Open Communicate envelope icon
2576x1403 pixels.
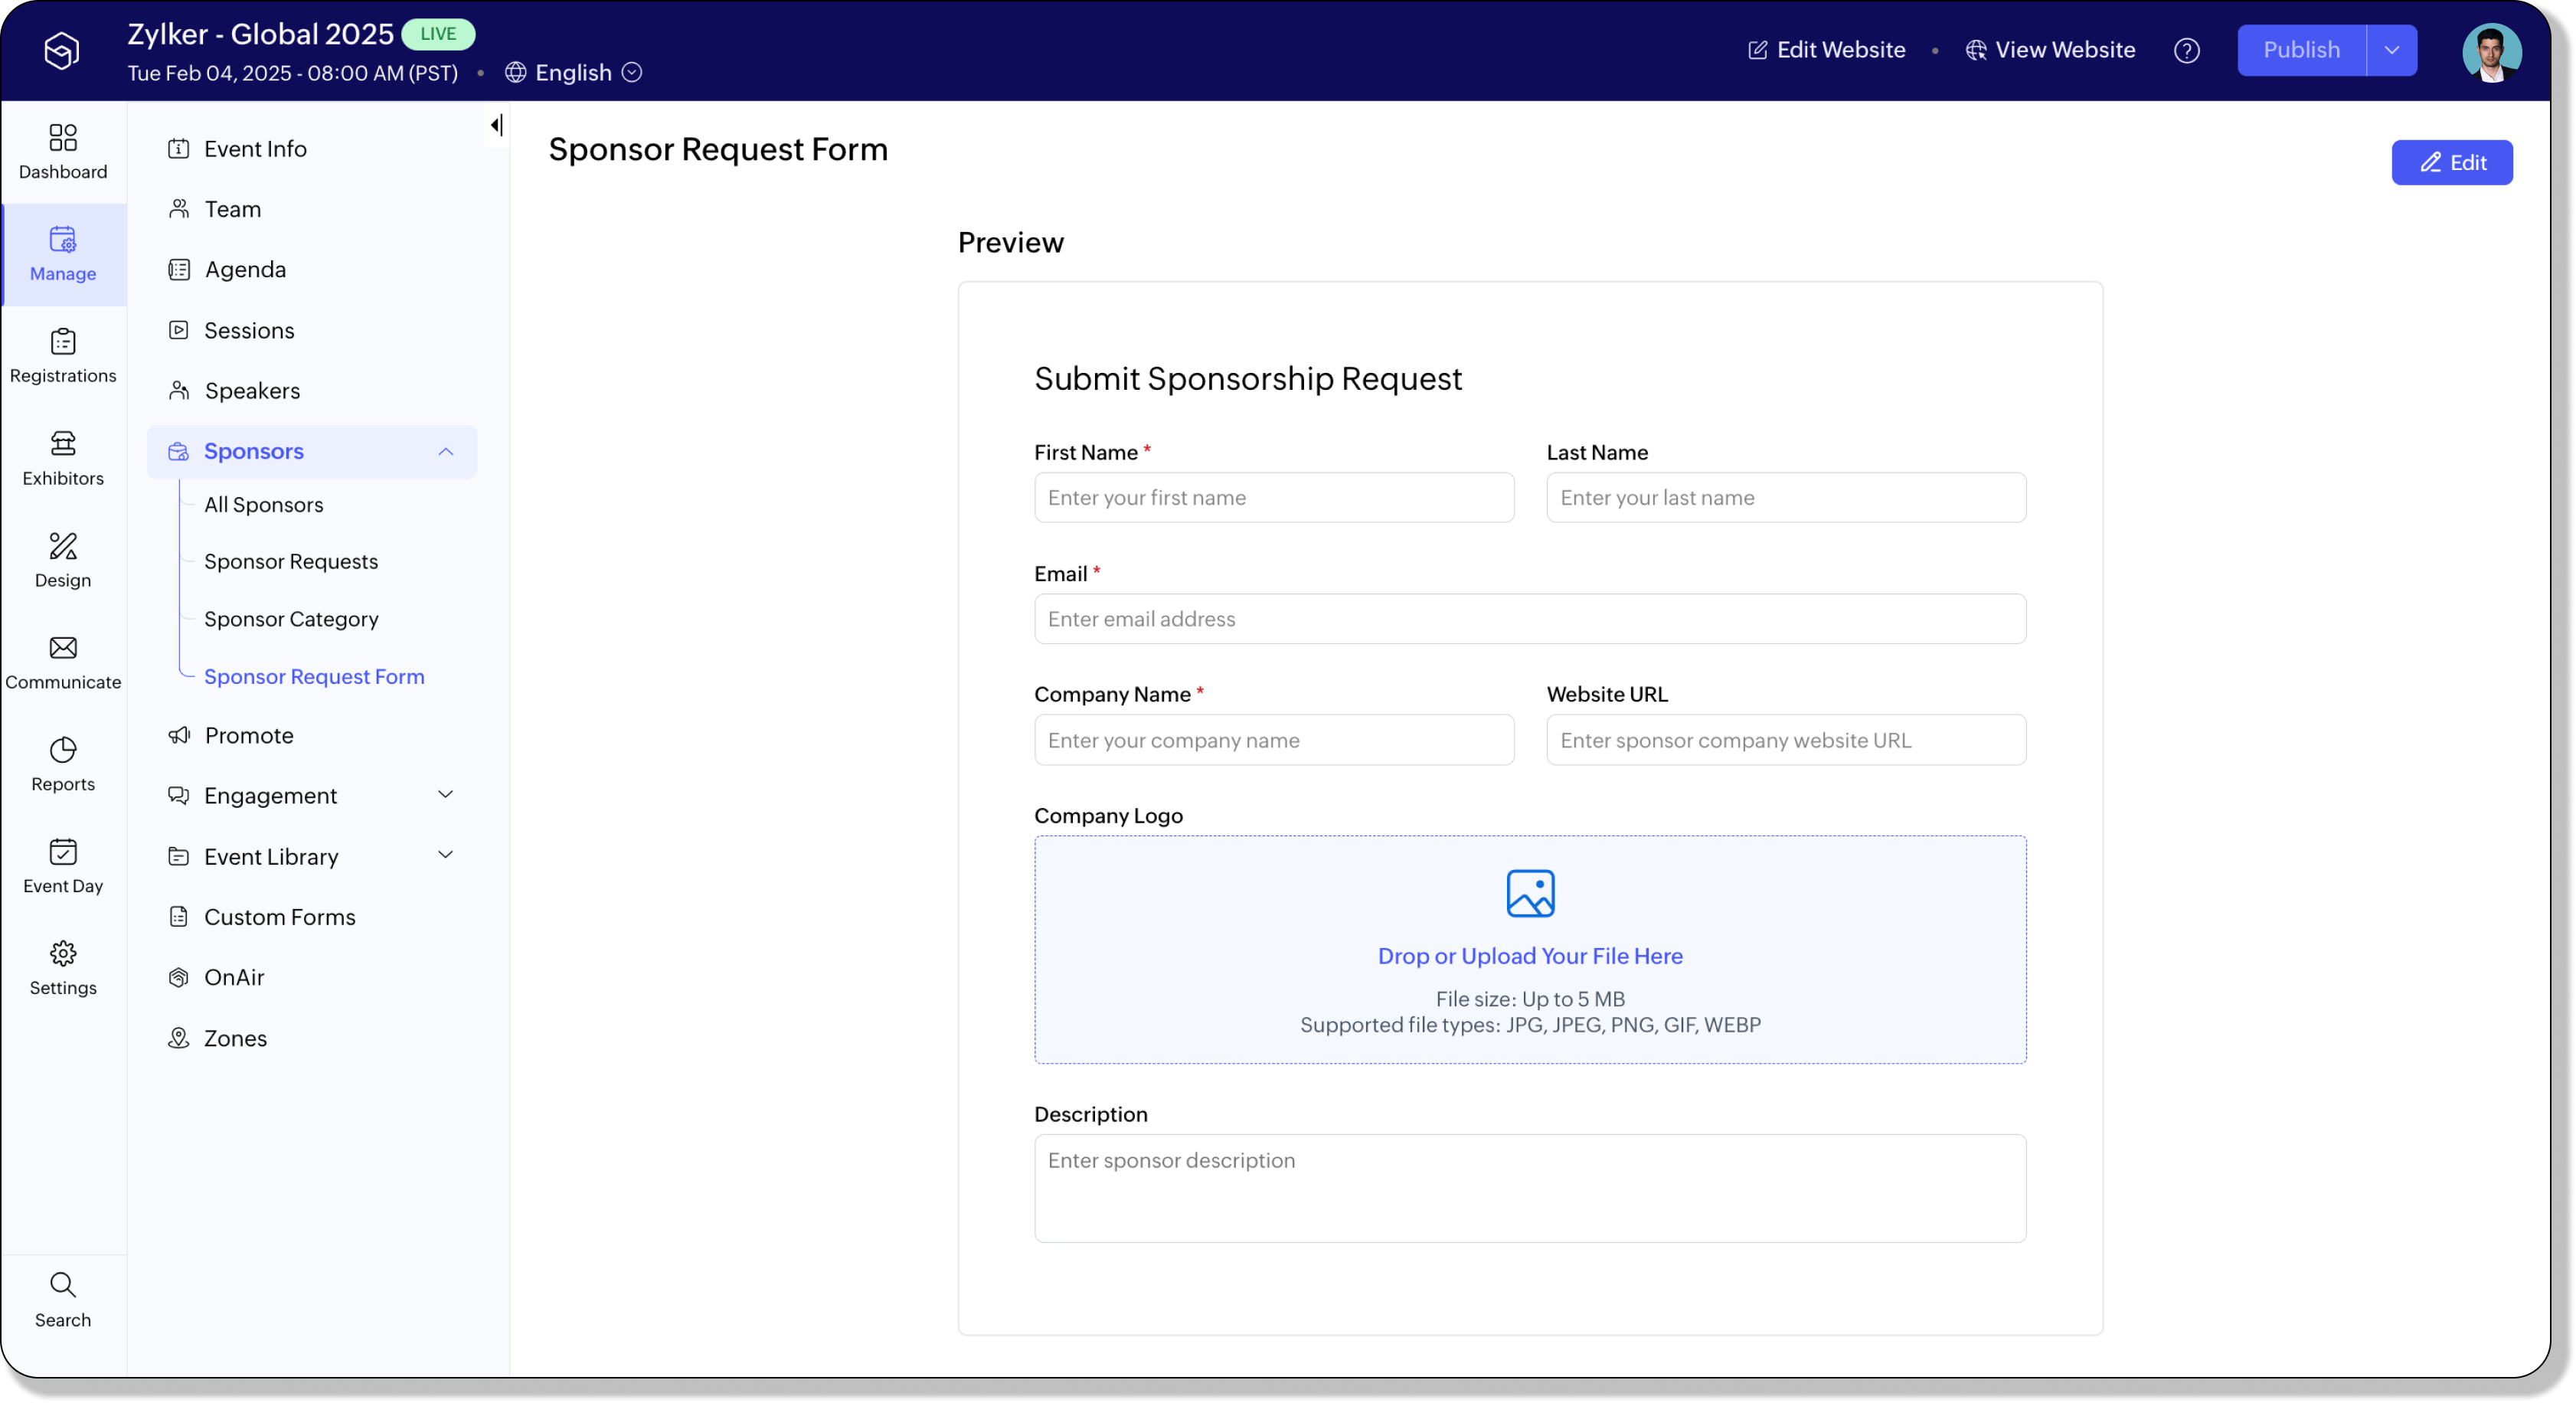coord(63,648)
